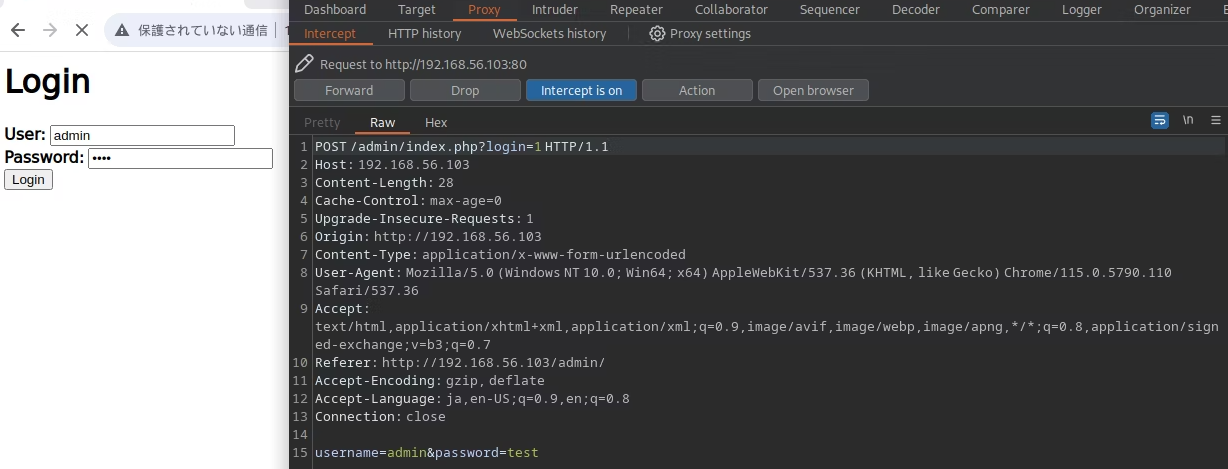Click the Upgrade-Insecure-Requests header line
This screenshot has height=469, width=1228.
click(x=424, y=219)
